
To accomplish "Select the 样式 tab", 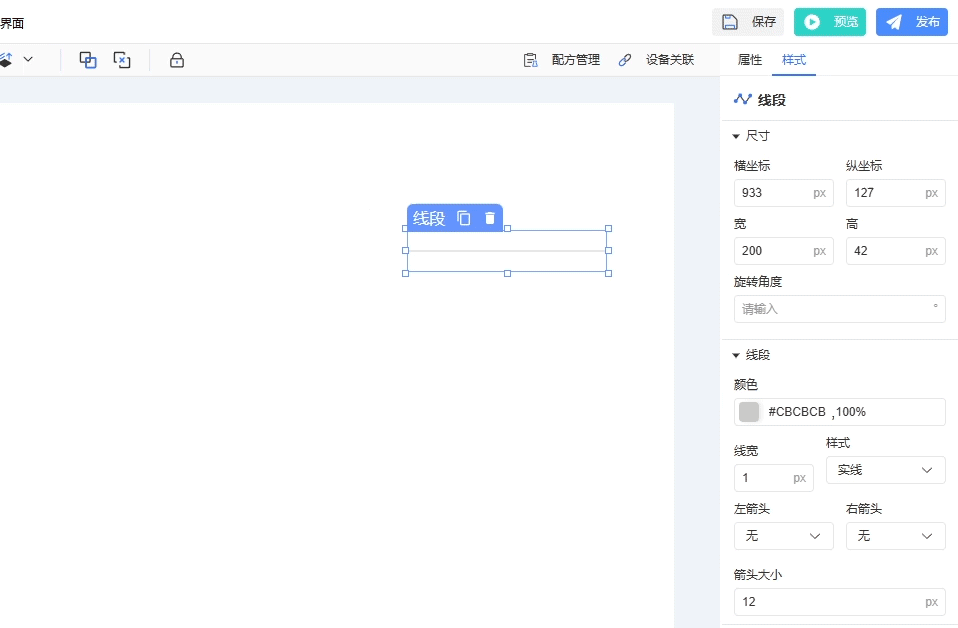I will click(x=794, y=60).
